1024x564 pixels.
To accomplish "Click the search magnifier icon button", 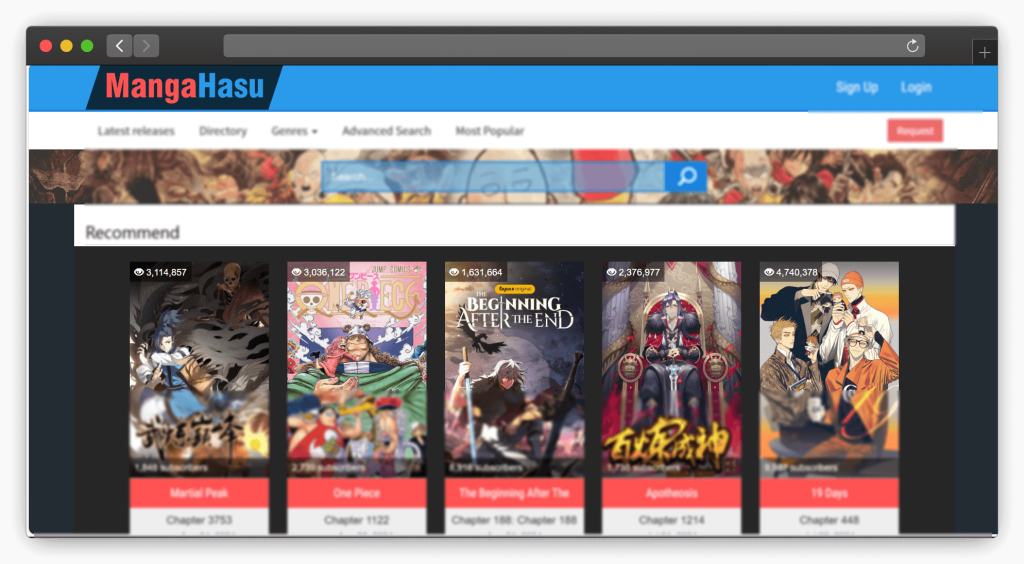I will [x=686, y=176].
